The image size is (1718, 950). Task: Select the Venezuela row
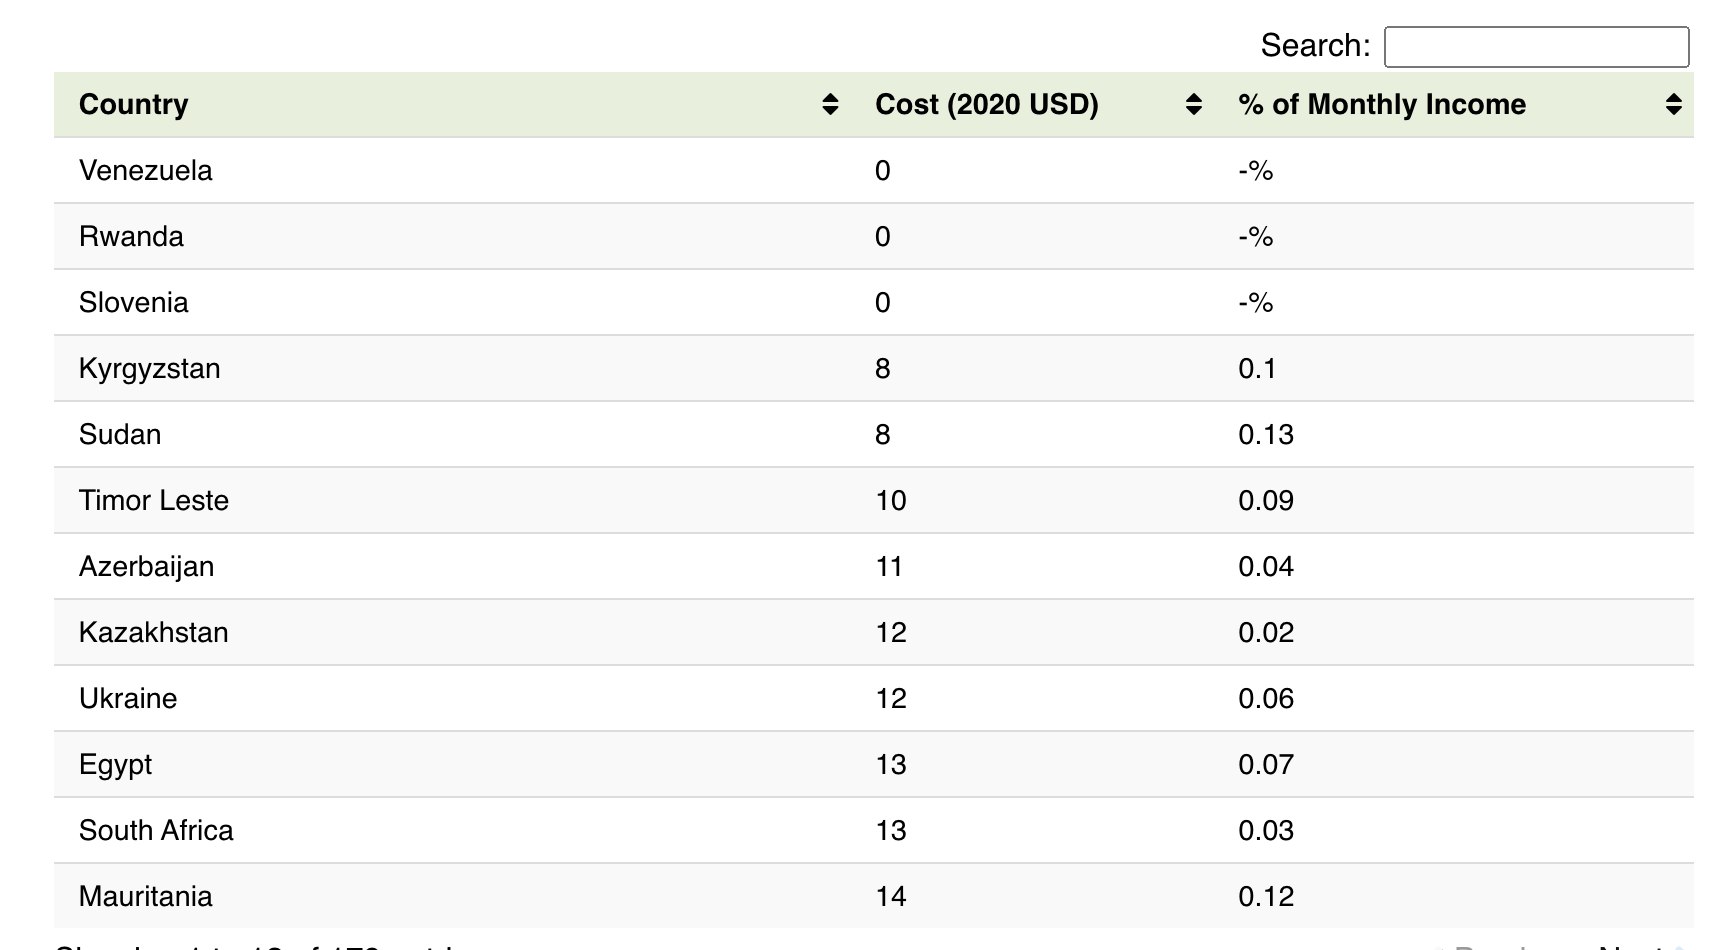(874, 170)
